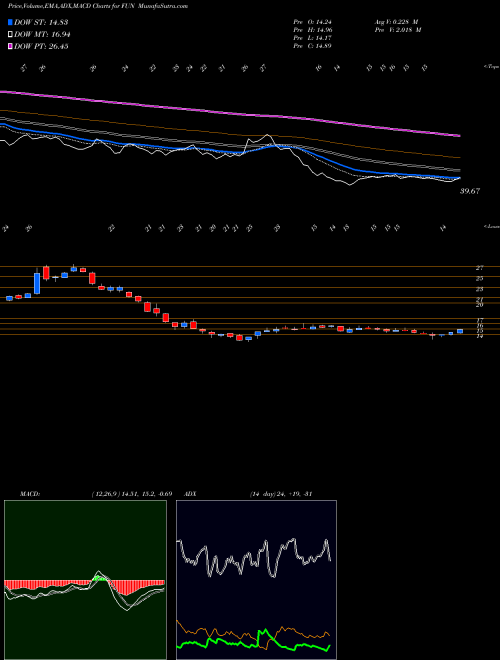
Task: Click the 'Pre V: 2.018 M' value
Action: [x=399, y=30]
